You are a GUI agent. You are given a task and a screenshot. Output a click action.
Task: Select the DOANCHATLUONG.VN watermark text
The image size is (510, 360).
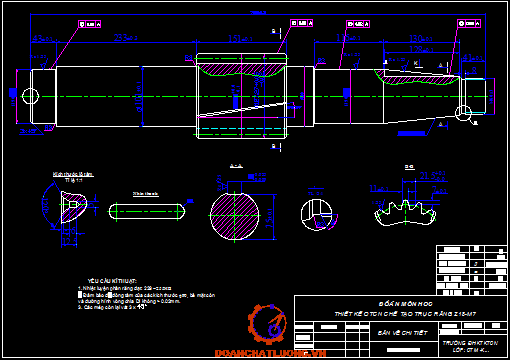270,353
